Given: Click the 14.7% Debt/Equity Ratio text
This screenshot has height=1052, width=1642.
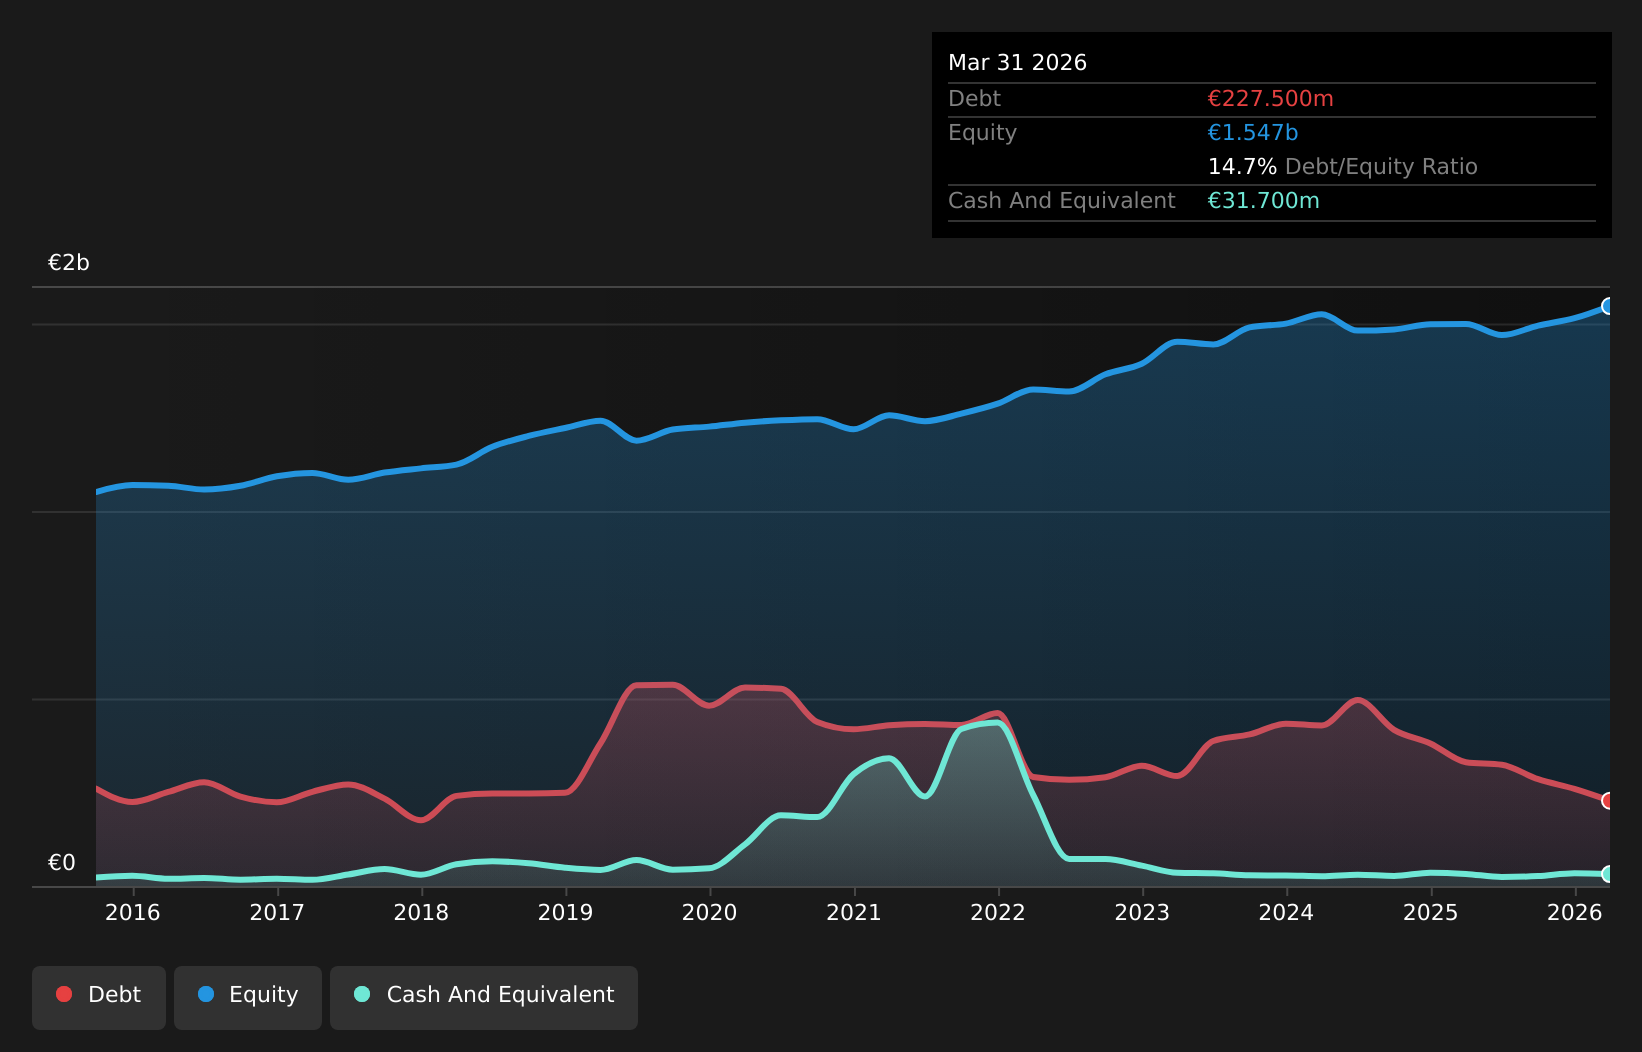Looking at the screenshot, I should coord(1342,167).
